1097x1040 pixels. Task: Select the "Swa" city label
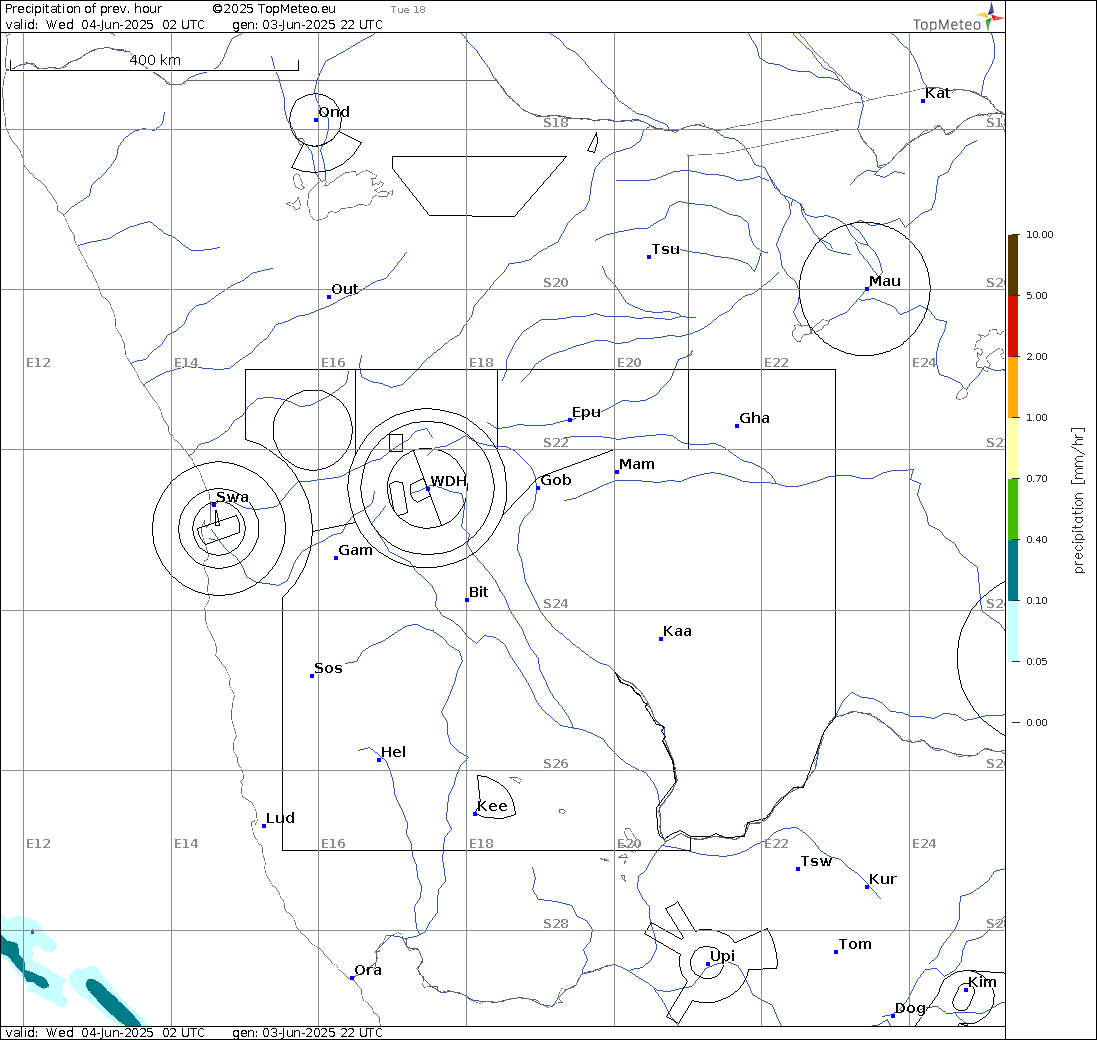click(232, 497)
